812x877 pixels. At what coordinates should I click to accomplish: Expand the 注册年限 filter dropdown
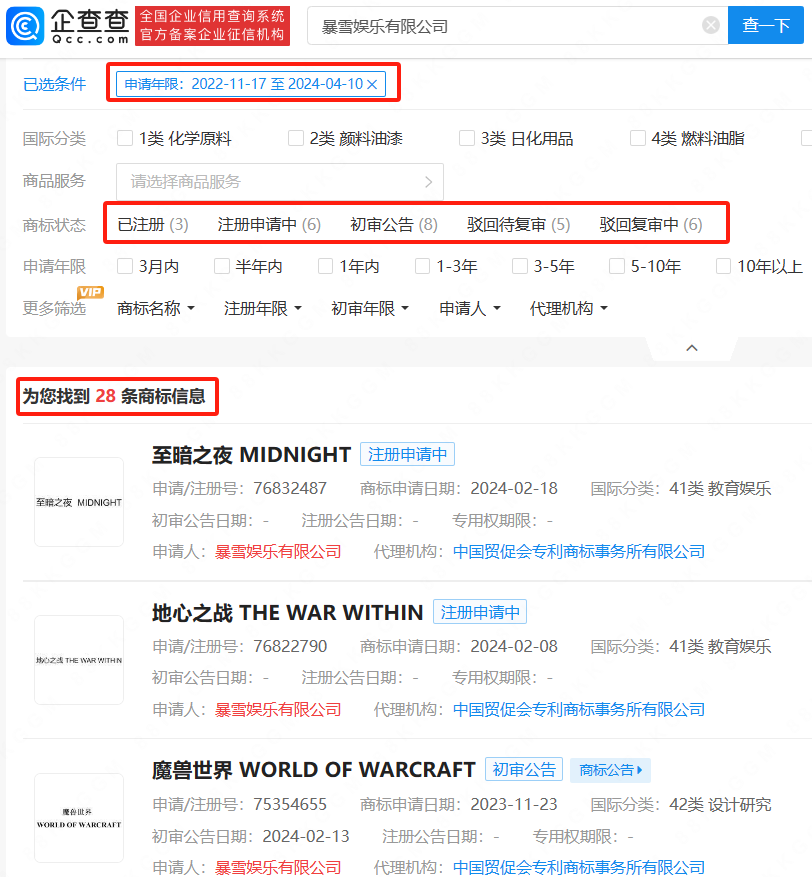(x=262, y=308)
